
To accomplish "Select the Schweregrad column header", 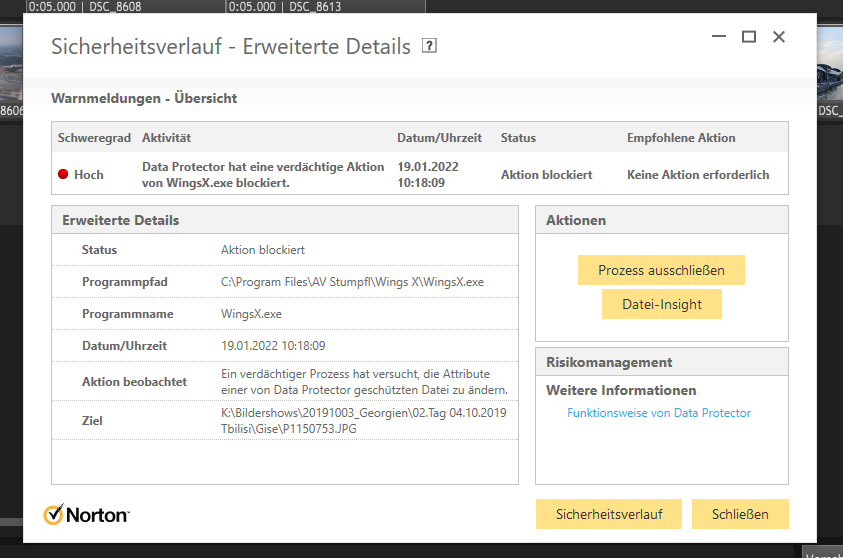I will 94,138.
